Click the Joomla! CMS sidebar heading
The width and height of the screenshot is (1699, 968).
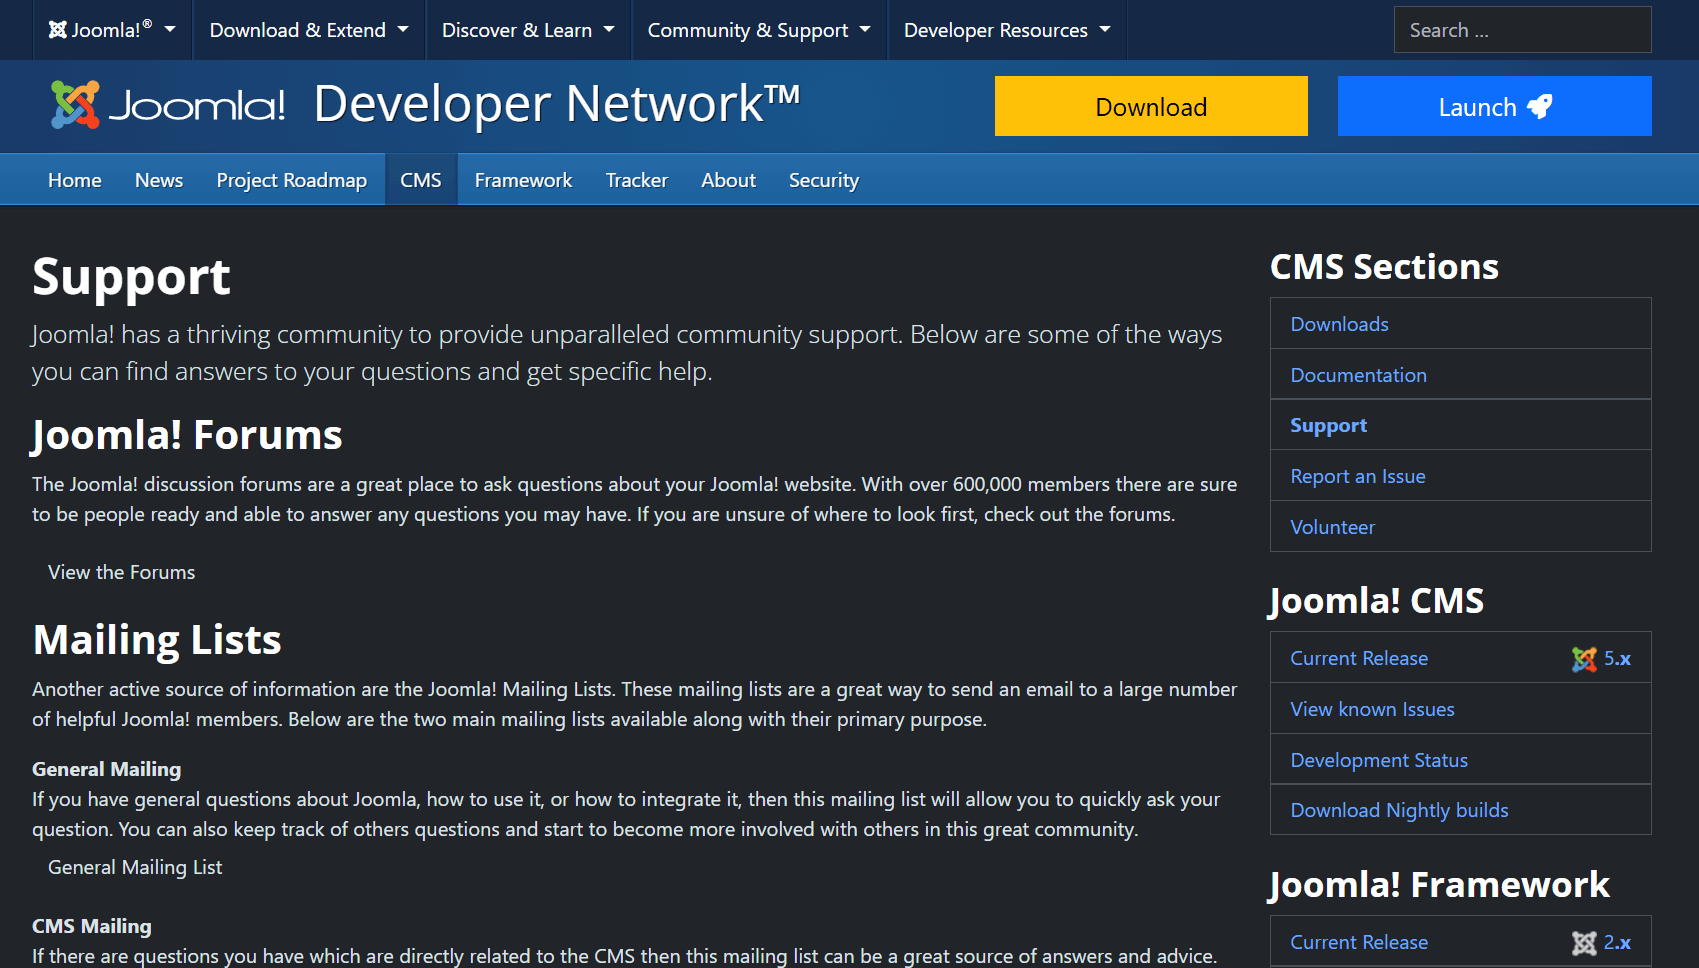(x=1377, y=601)
